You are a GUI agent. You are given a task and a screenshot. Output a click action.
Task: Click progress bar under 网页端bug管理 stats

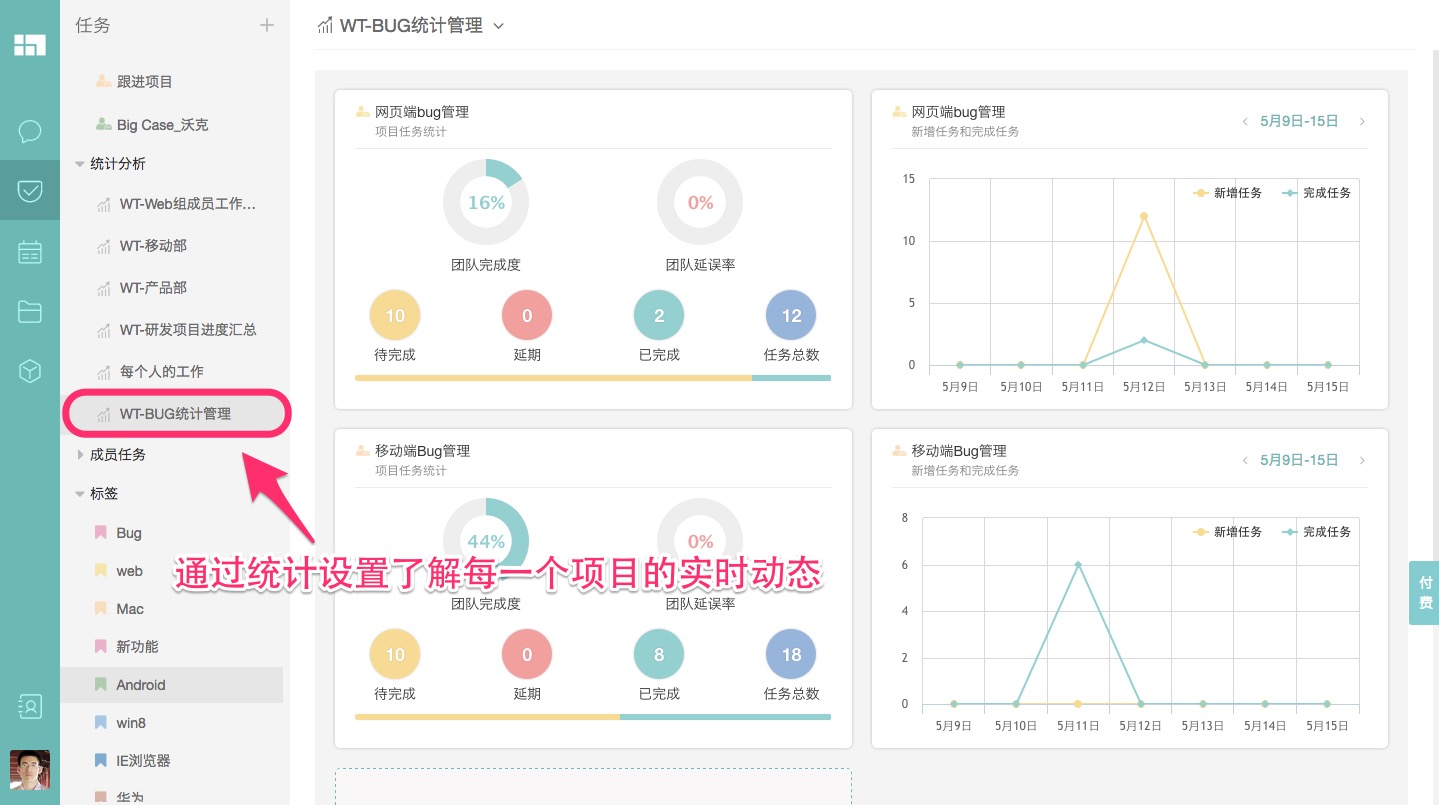593,378
